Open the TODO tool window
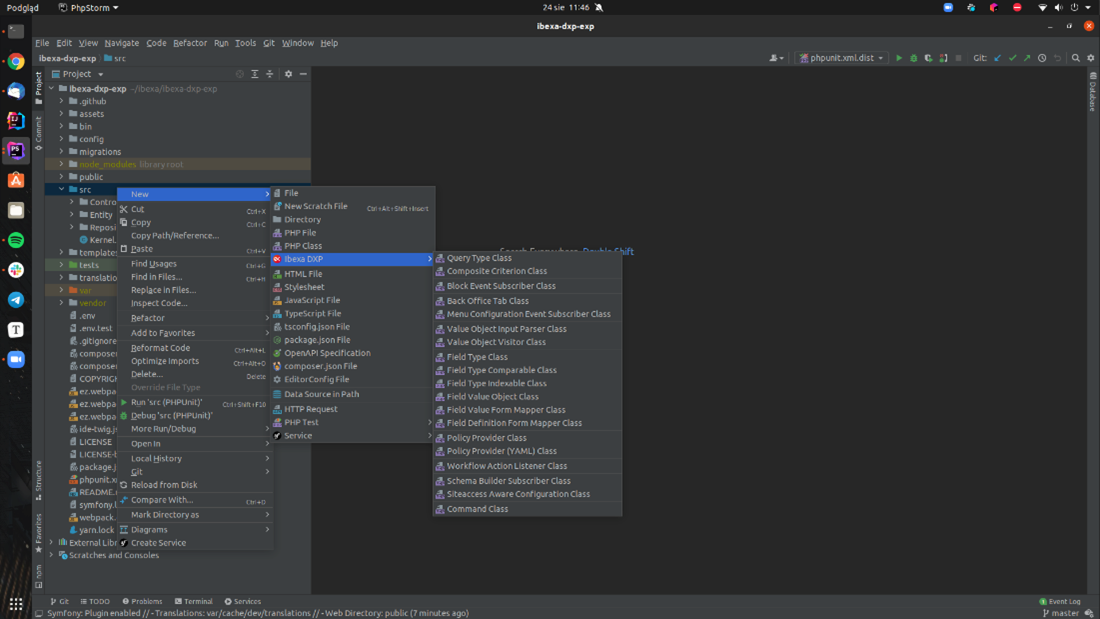1100x619 pixels. (95, 601)
